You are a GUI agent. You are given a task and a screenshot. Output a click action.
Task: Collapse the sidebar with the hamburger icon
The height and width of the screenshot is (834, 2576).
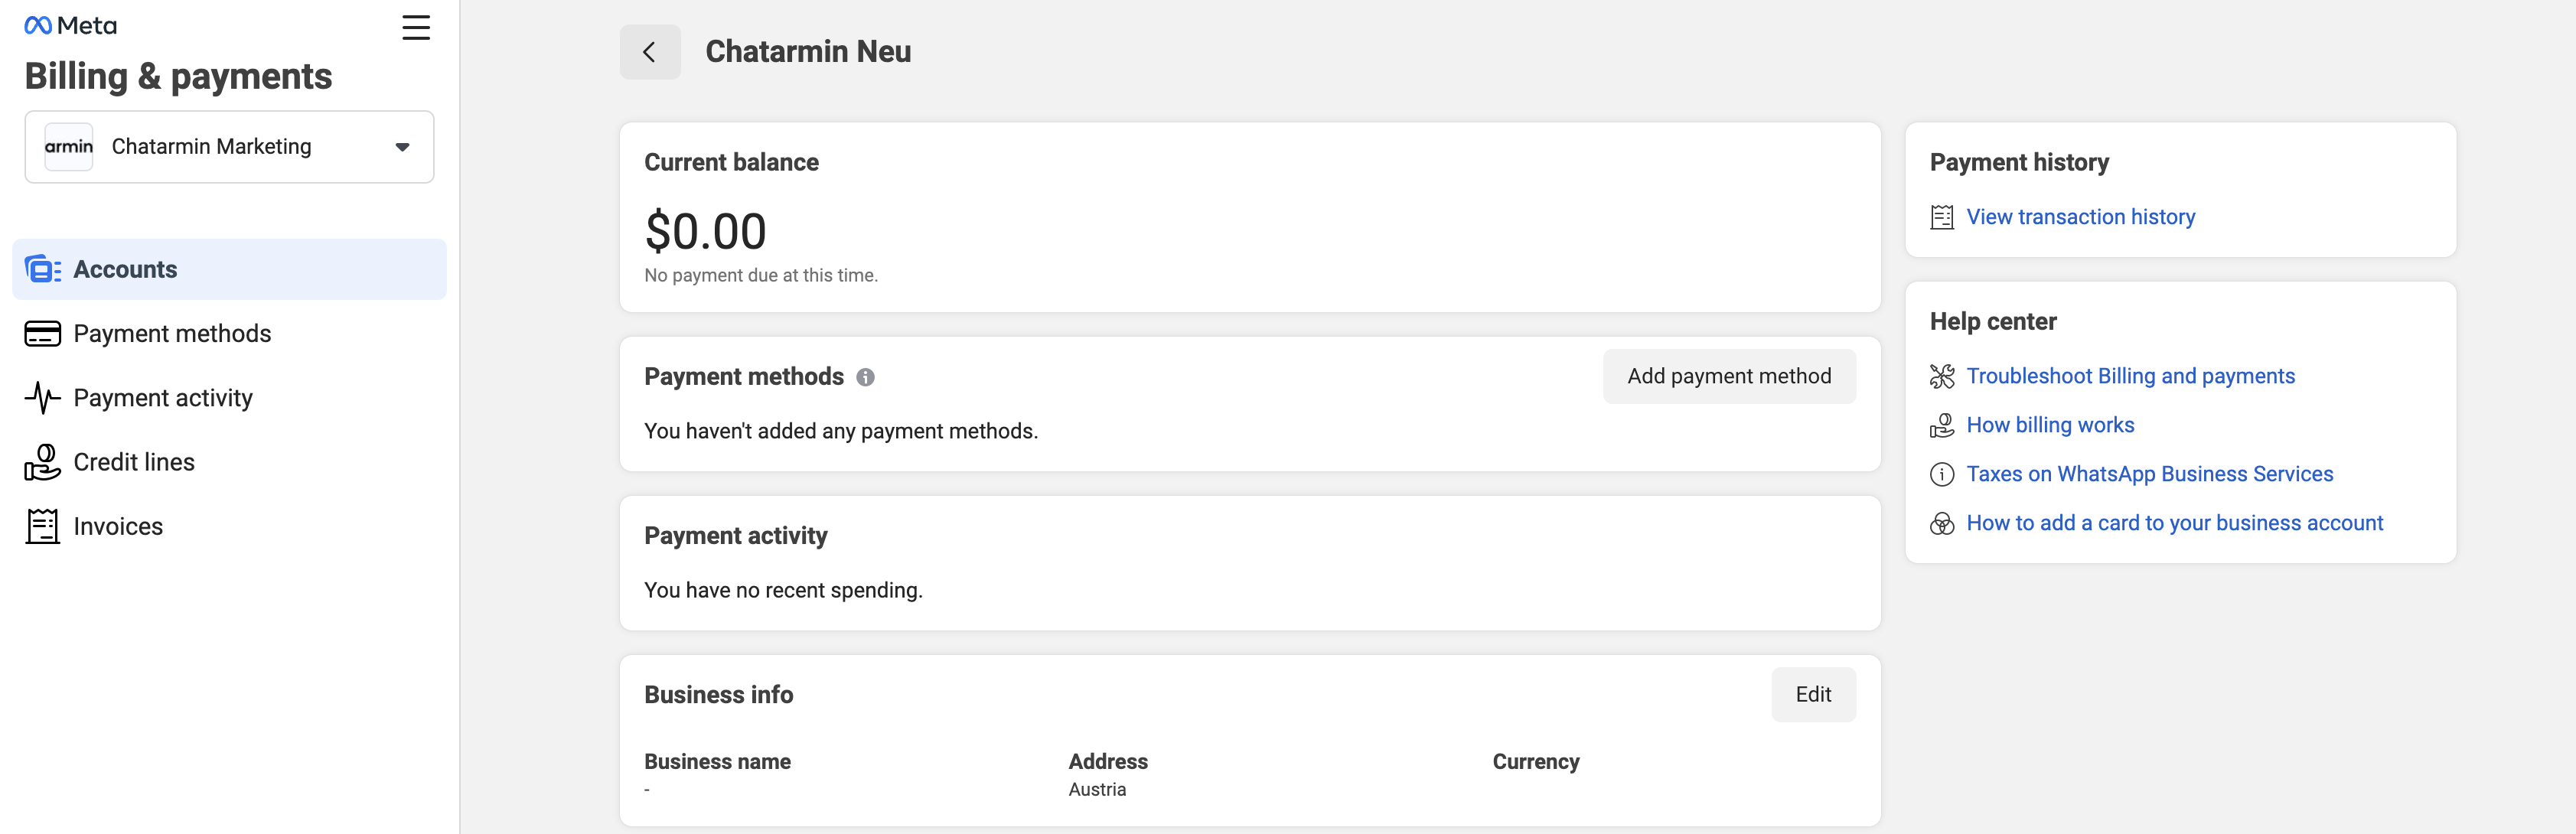(x=416, y=27)
